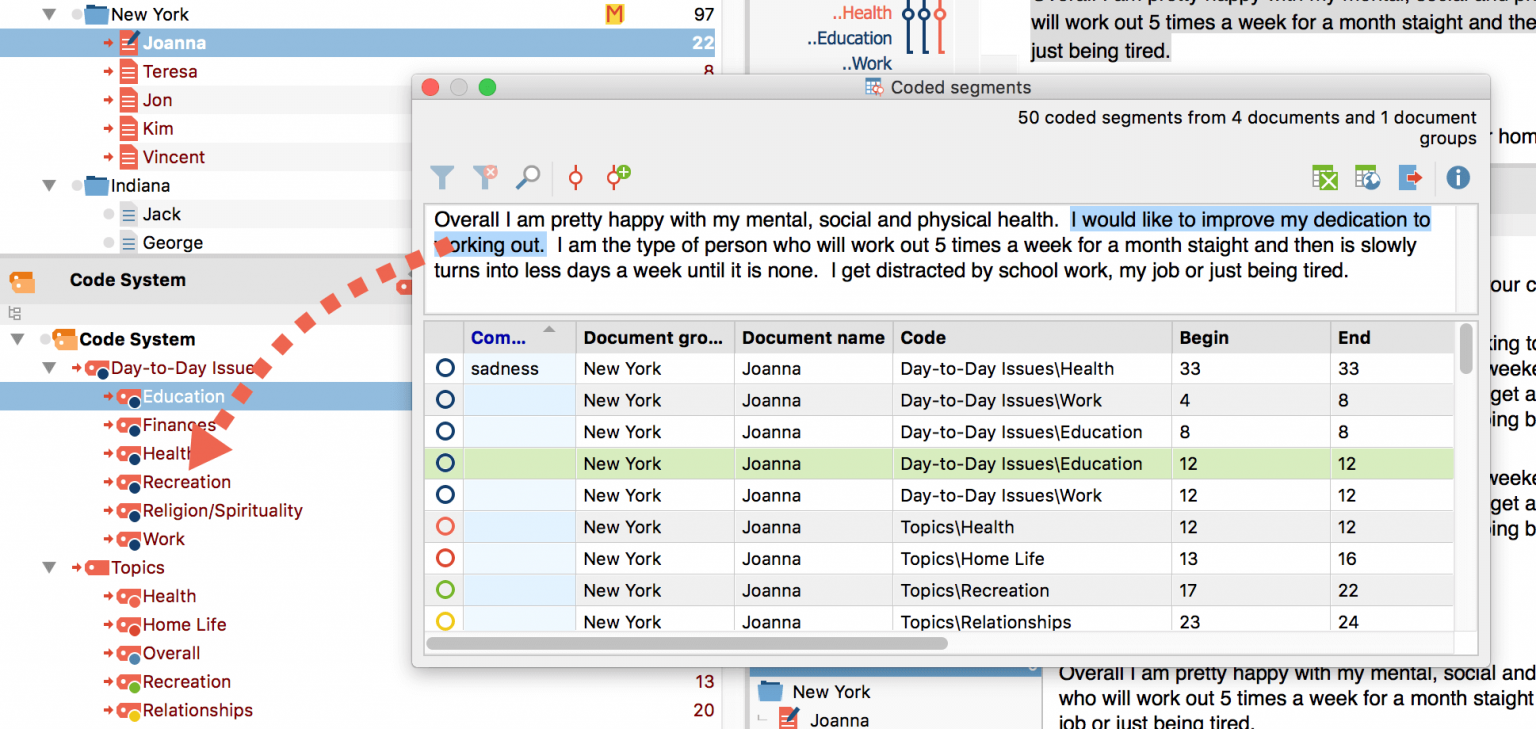This screenshot has width=1536, height=729.
Task: Sort the table by the Begin column
Action: pos(1203,337)
